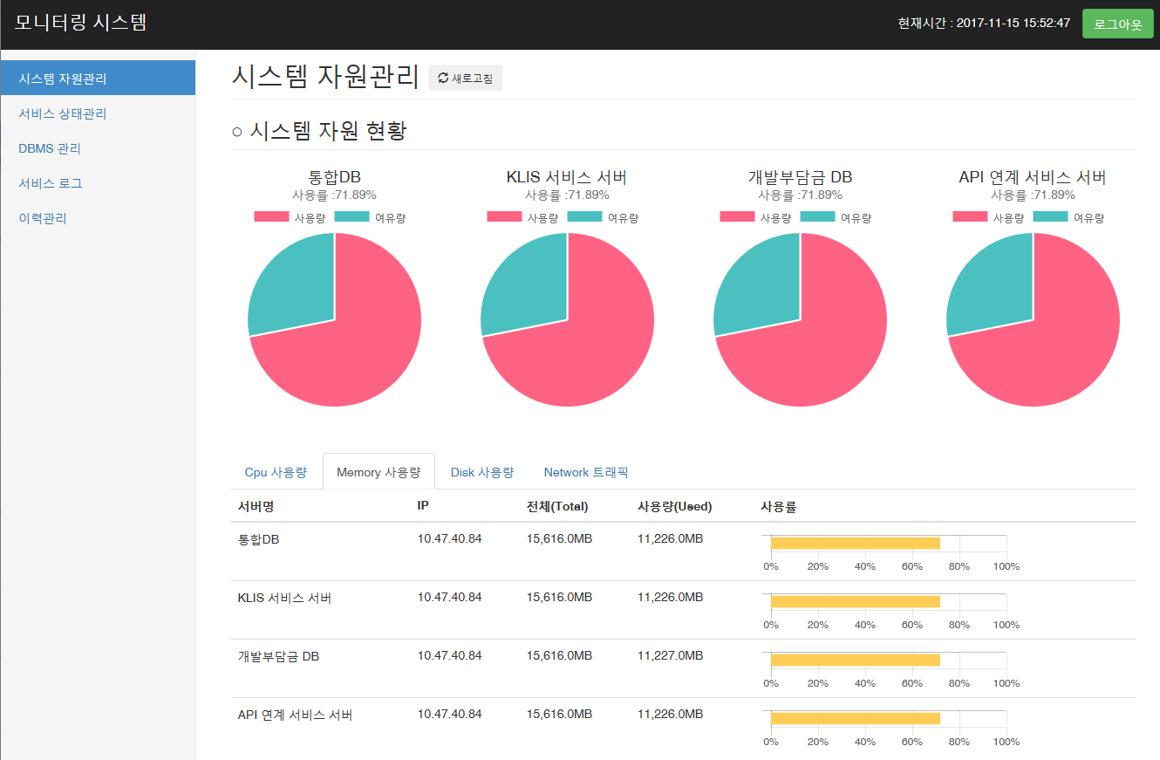Viewport: 1160px width, 760px height.
Task: Click the 사용량(Used) column header
Action: coord(675,506)
